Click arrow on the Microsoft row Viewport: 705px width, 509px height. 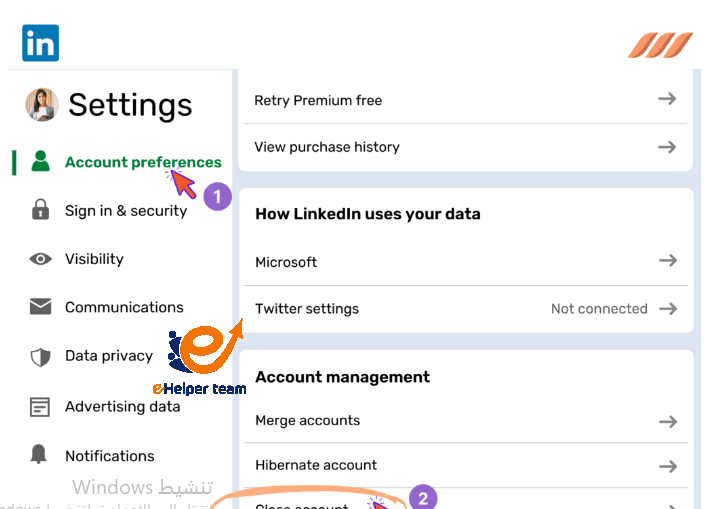[668, 260]
